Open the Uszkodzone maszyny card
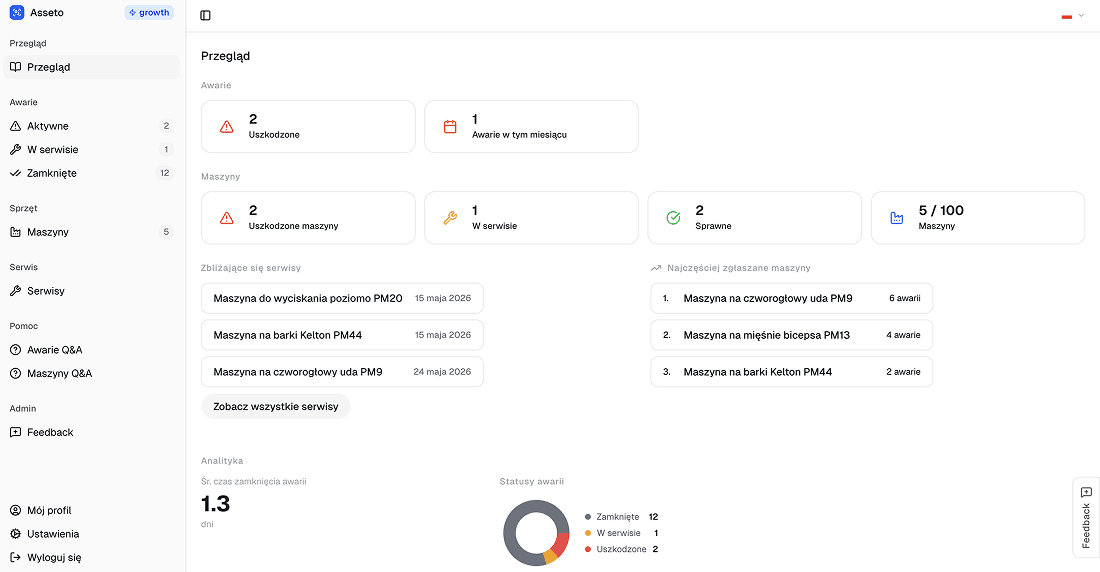Image resolution: width=1100 pixels, height=572 pixels. point(308,218)
